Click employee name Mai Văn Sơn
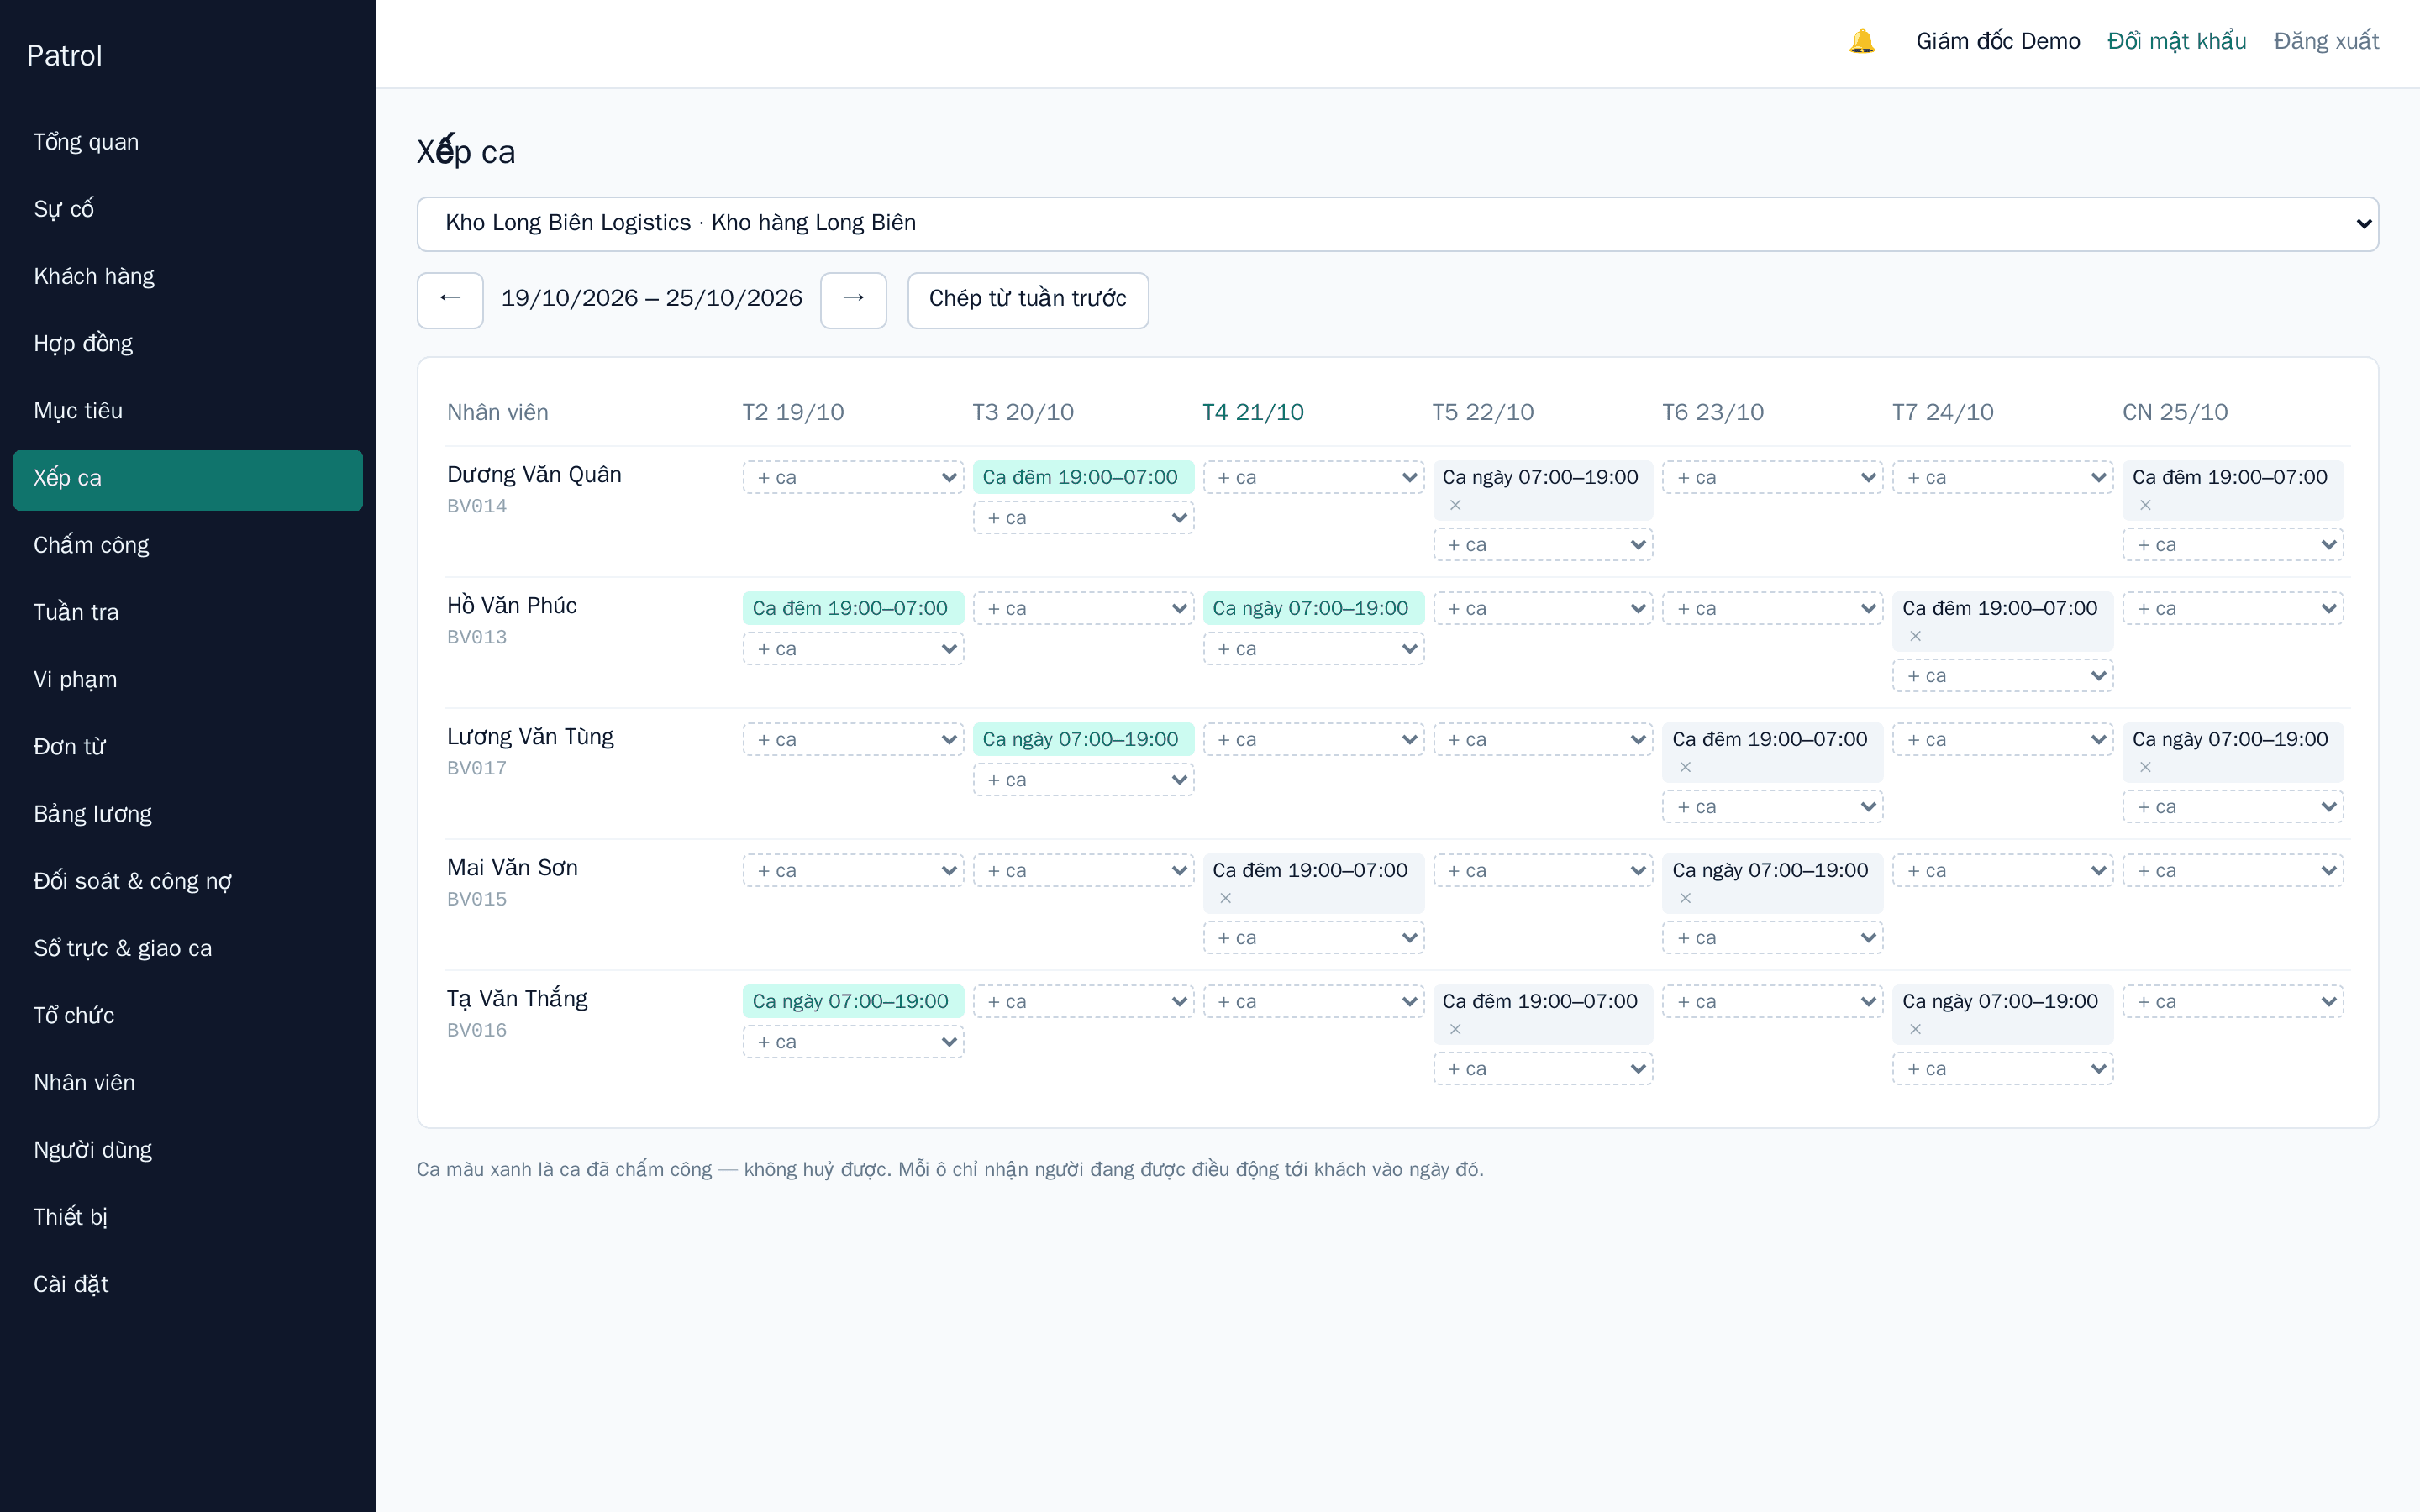 click(x=512, y=868)
